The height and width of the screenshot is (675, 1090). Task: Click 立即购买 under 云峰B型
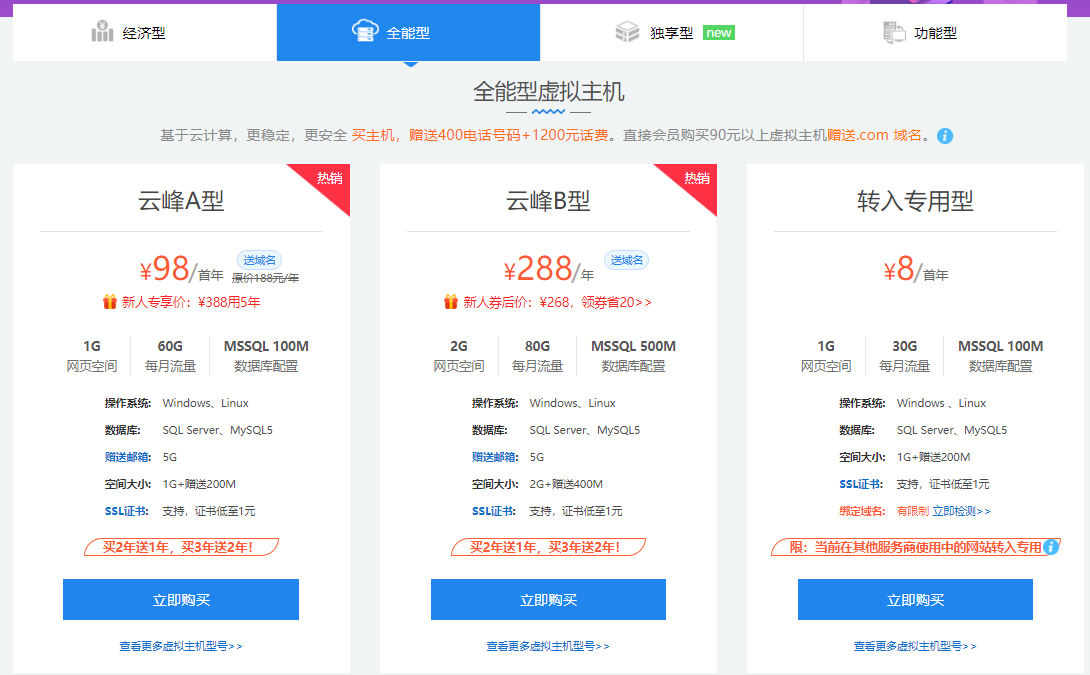[548, 599]
